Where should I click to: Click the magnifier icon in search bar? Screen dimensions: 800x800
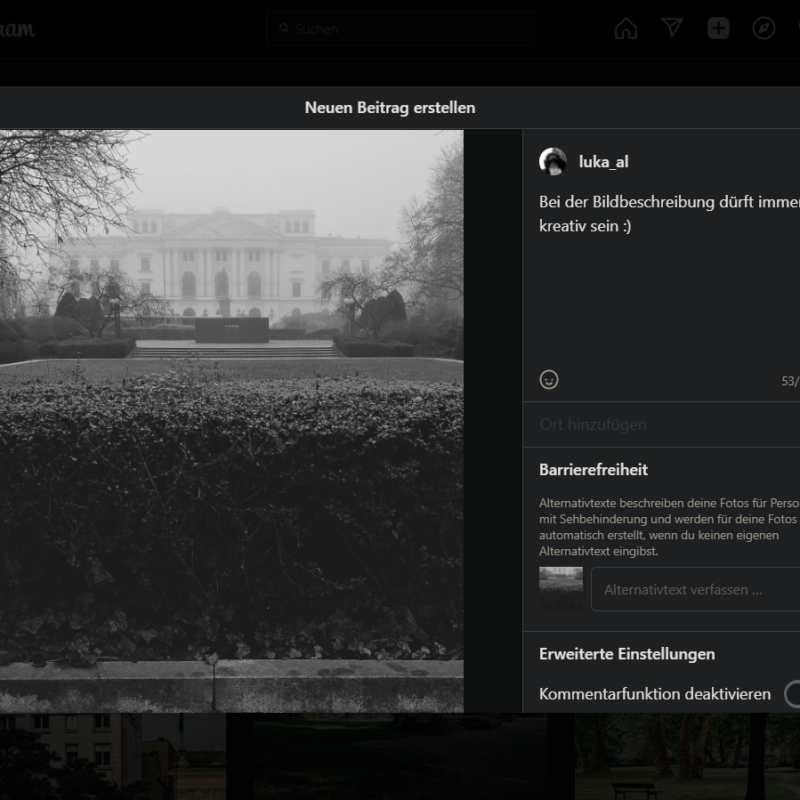284,29
